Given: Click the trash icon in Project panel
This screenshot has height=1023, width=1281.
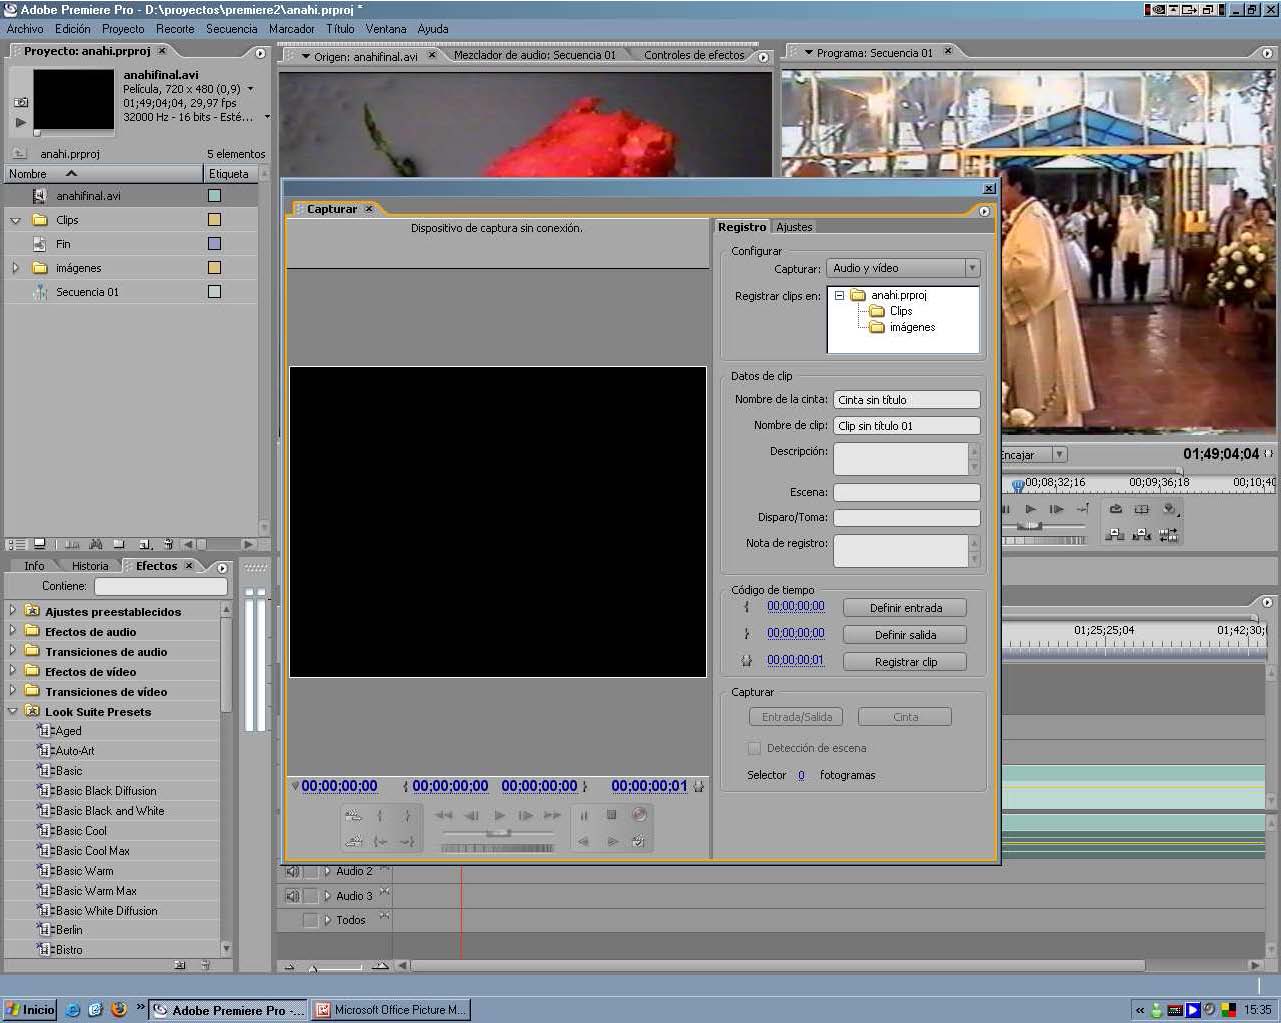Looking at the screenshot, I should [x=169, y=544].
